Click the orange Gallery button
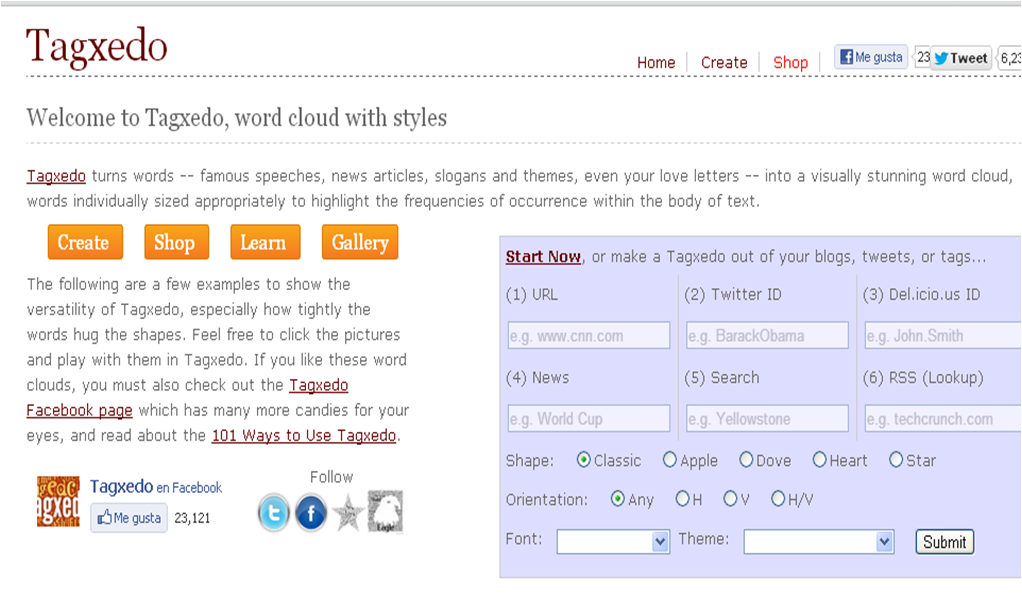 [x=359, y=241]
